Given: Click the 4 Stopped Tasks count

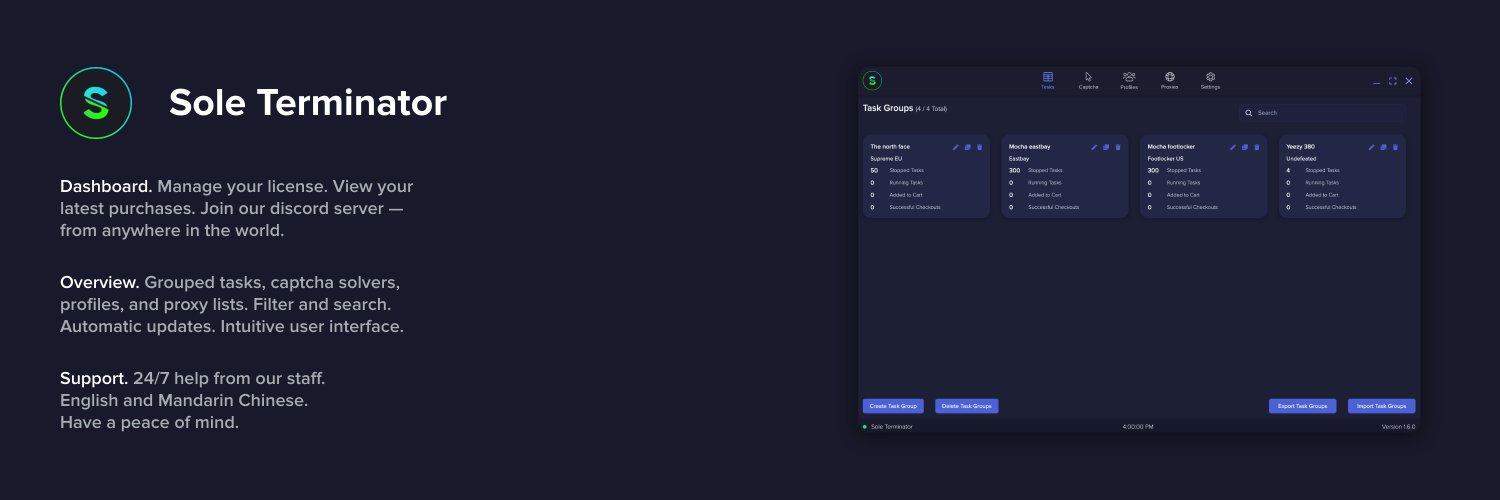Looking at the screenshot, I should [x=1288, y=170].
